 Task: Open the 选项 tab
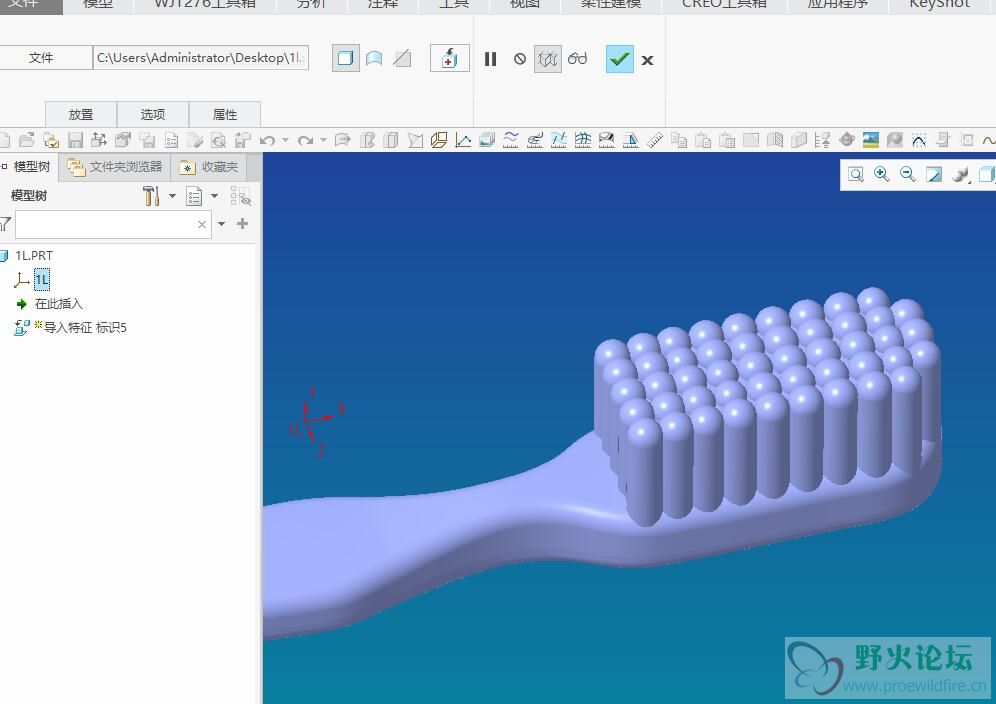click(152, 114)
